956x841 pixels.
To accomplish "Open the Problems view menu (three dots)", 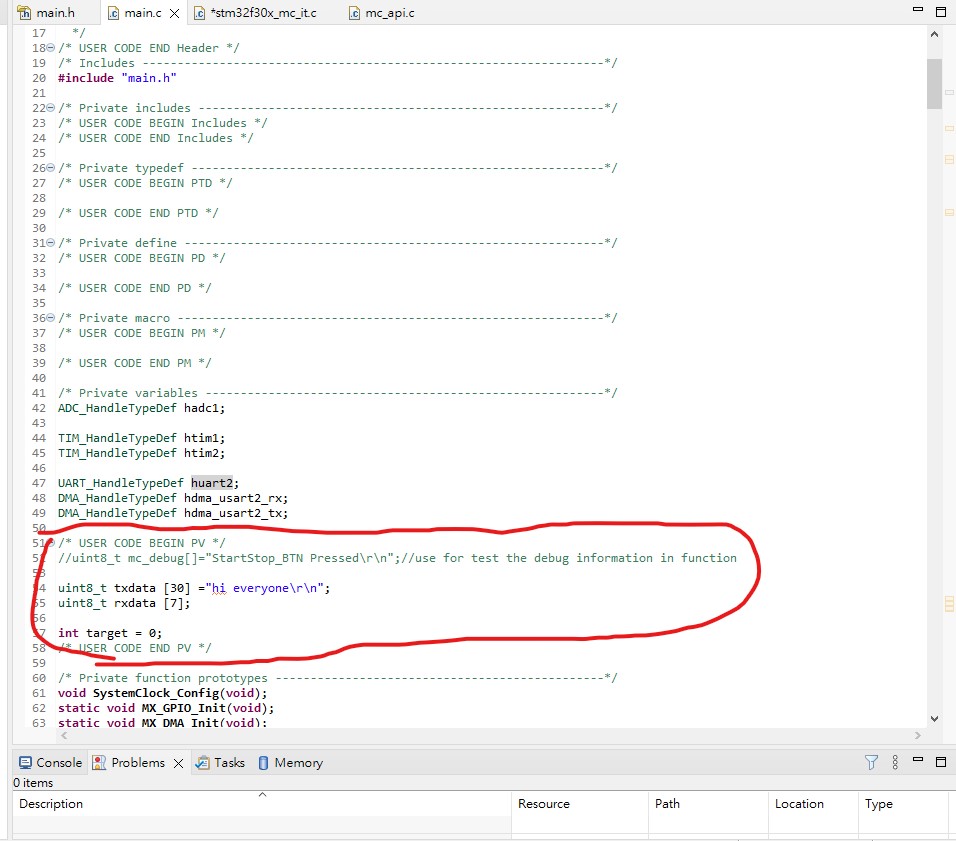I will [x=894, y=762].
